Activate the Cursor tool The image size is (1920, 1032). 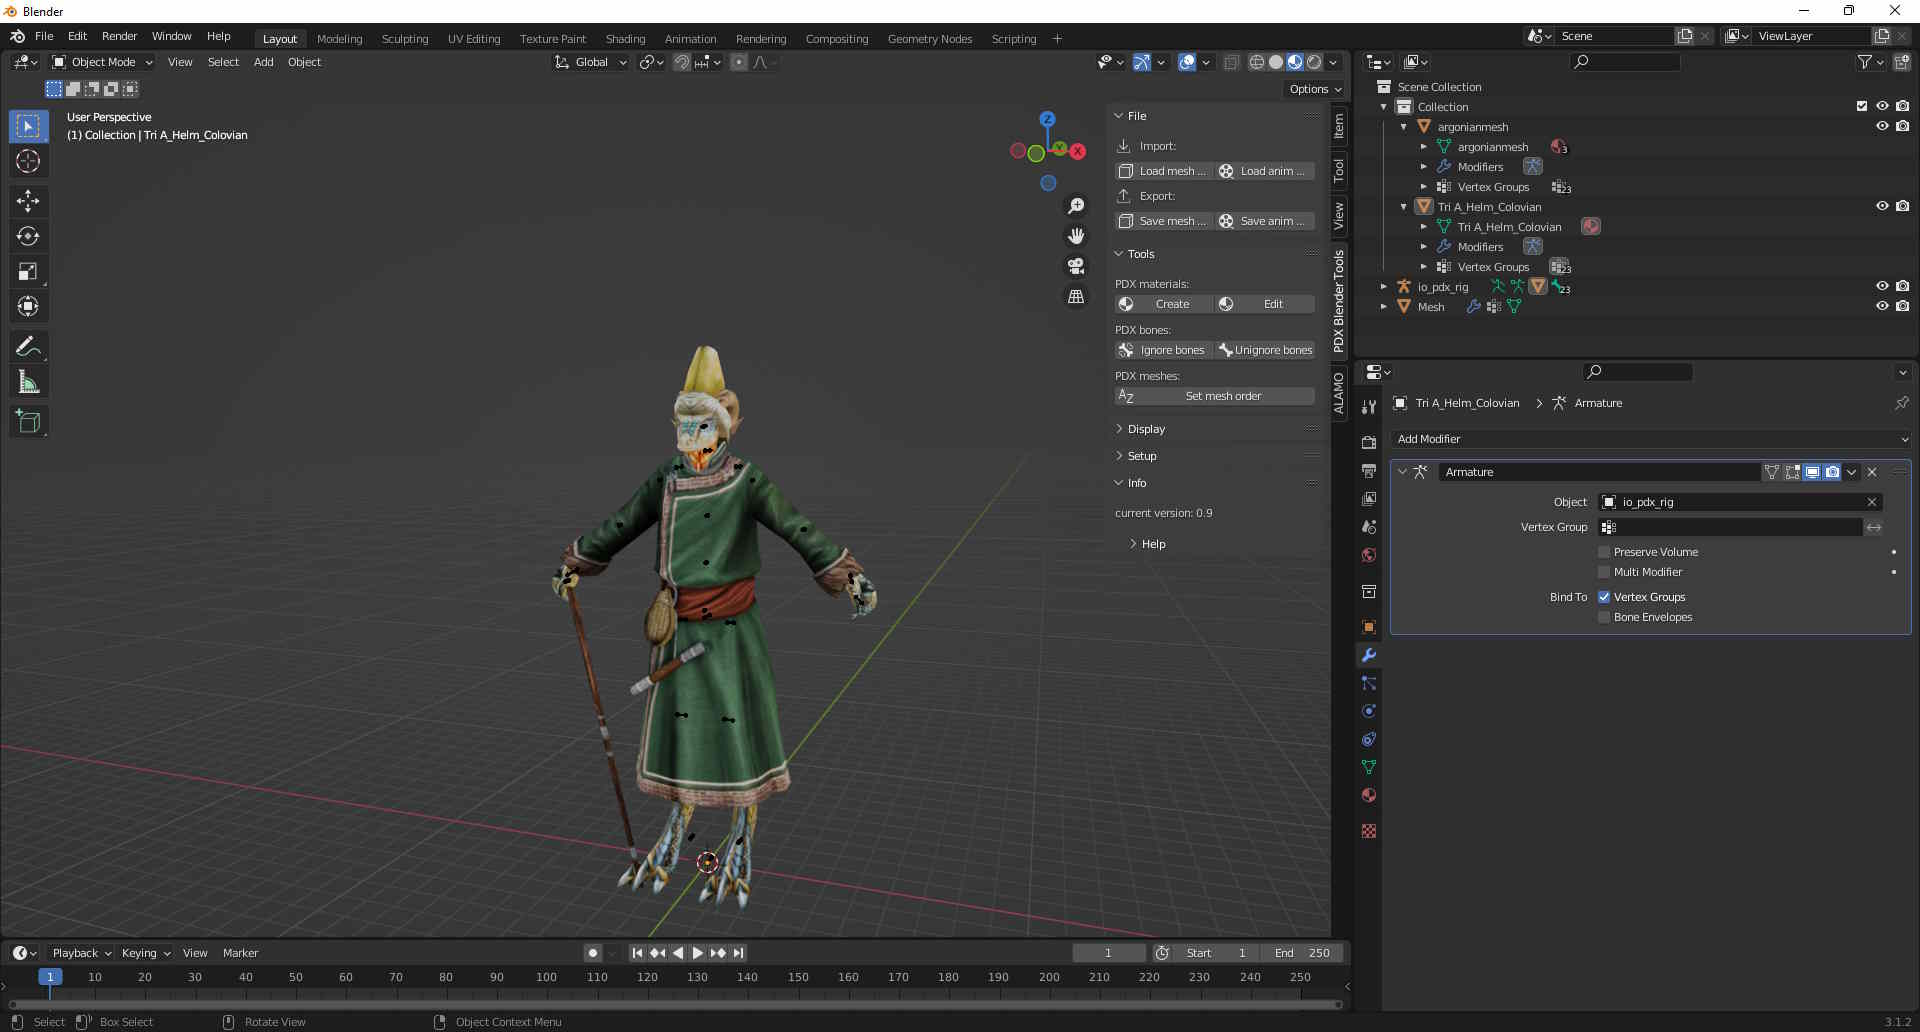tap(28, 161)
